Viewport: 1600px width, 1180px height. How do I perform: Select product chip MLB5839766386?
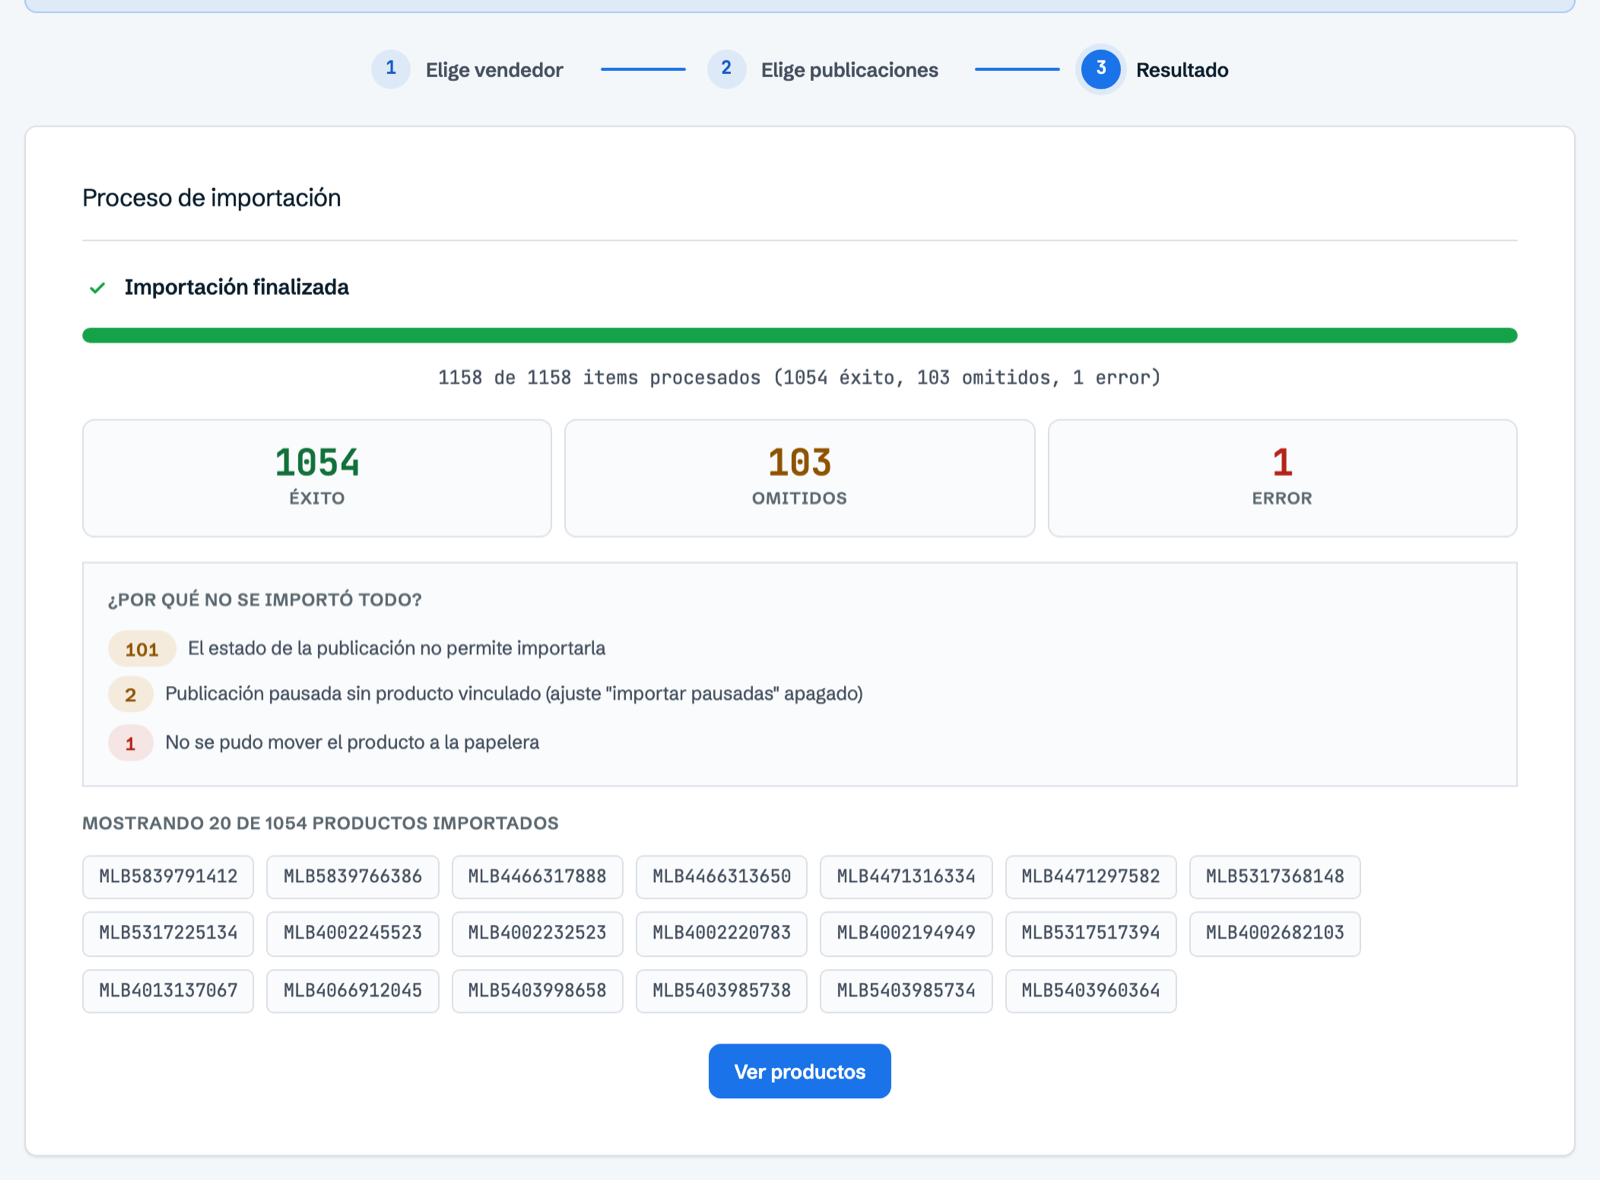(353, 877)
